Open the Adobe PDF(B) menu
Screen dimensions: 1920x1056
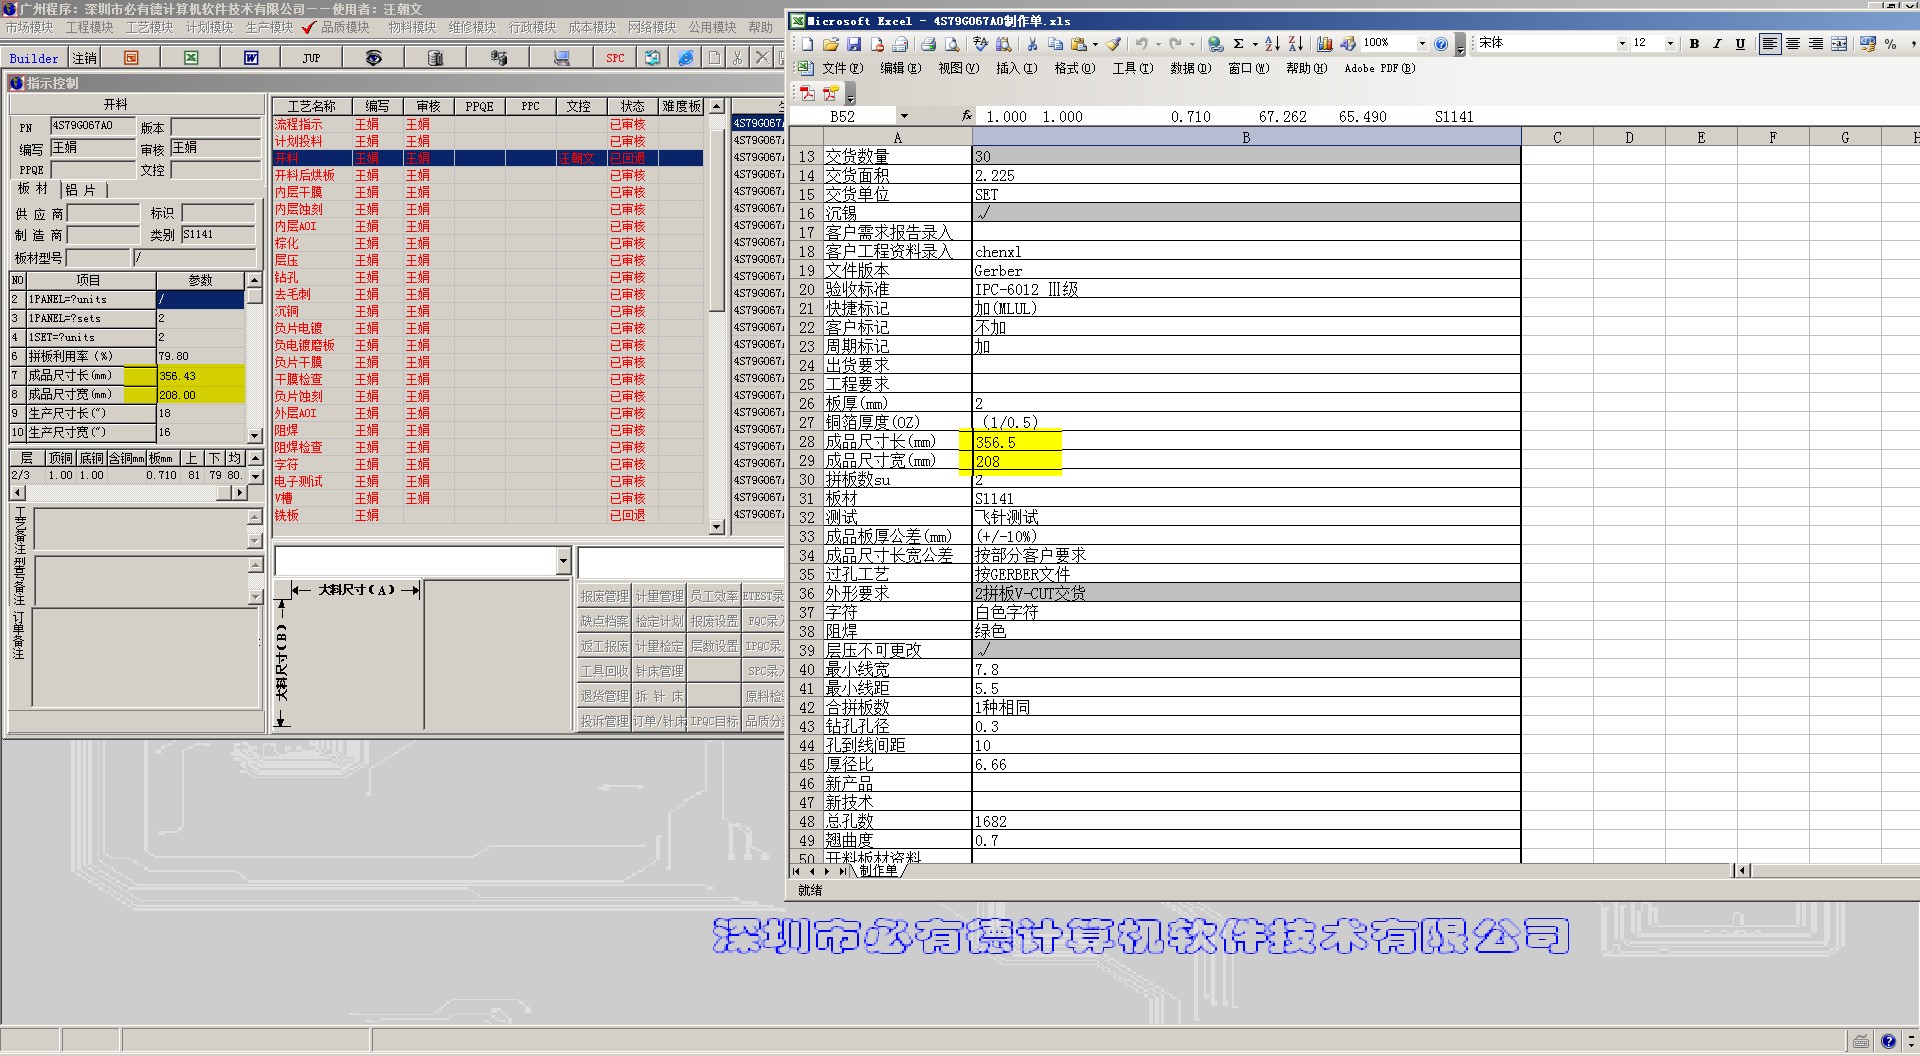coord(1379,68)
